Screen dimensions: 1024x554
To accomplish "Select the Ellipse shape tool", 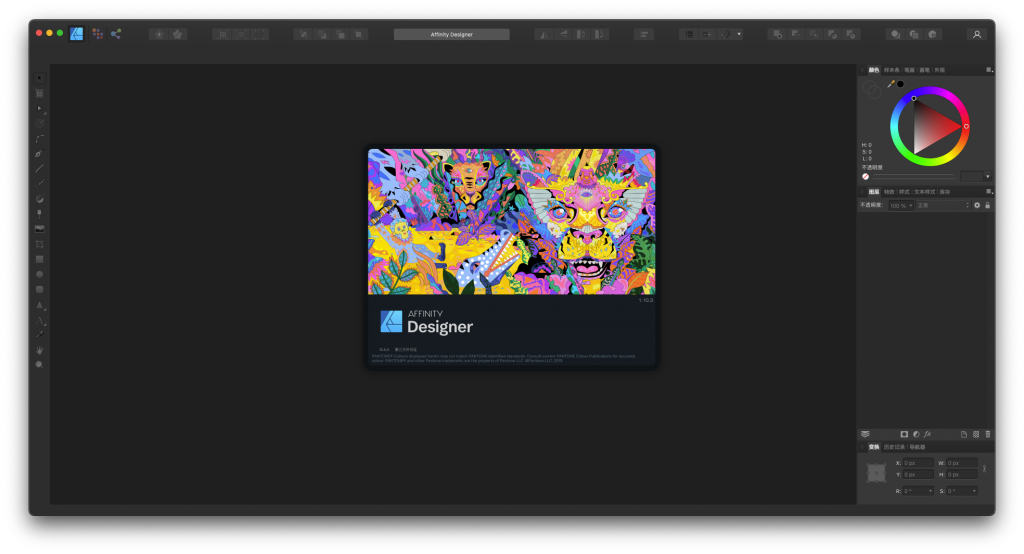I will click(x=39, y=274).
